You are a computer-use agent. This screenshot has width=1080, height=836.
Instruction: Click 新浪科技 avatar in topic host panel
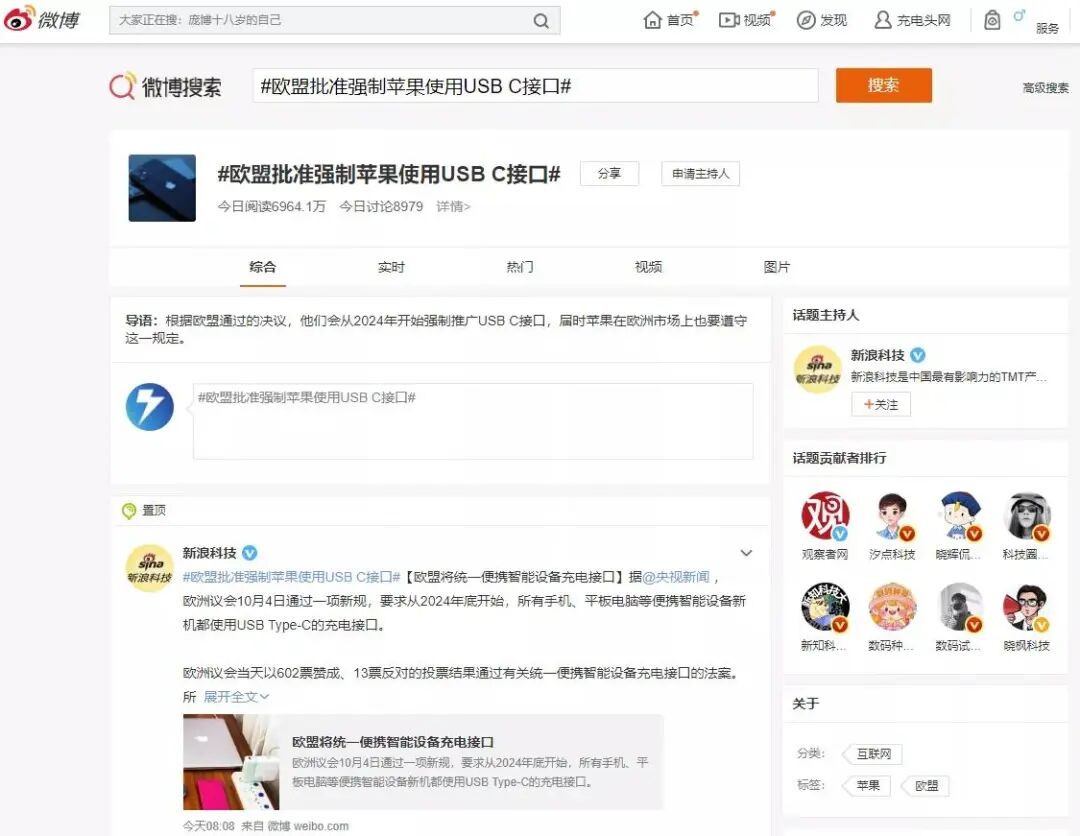818,370
